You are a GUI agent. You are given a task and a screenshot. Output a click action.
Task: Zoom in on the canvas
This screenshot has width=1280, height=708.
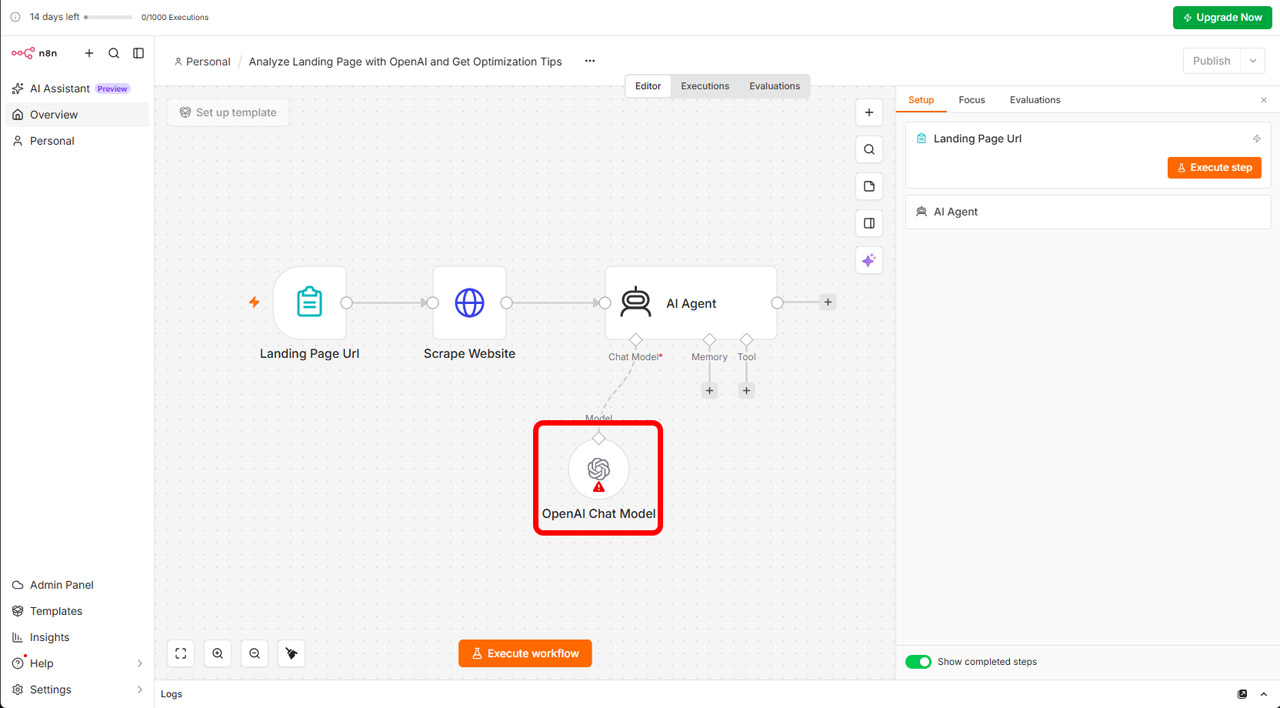(218, 654)
